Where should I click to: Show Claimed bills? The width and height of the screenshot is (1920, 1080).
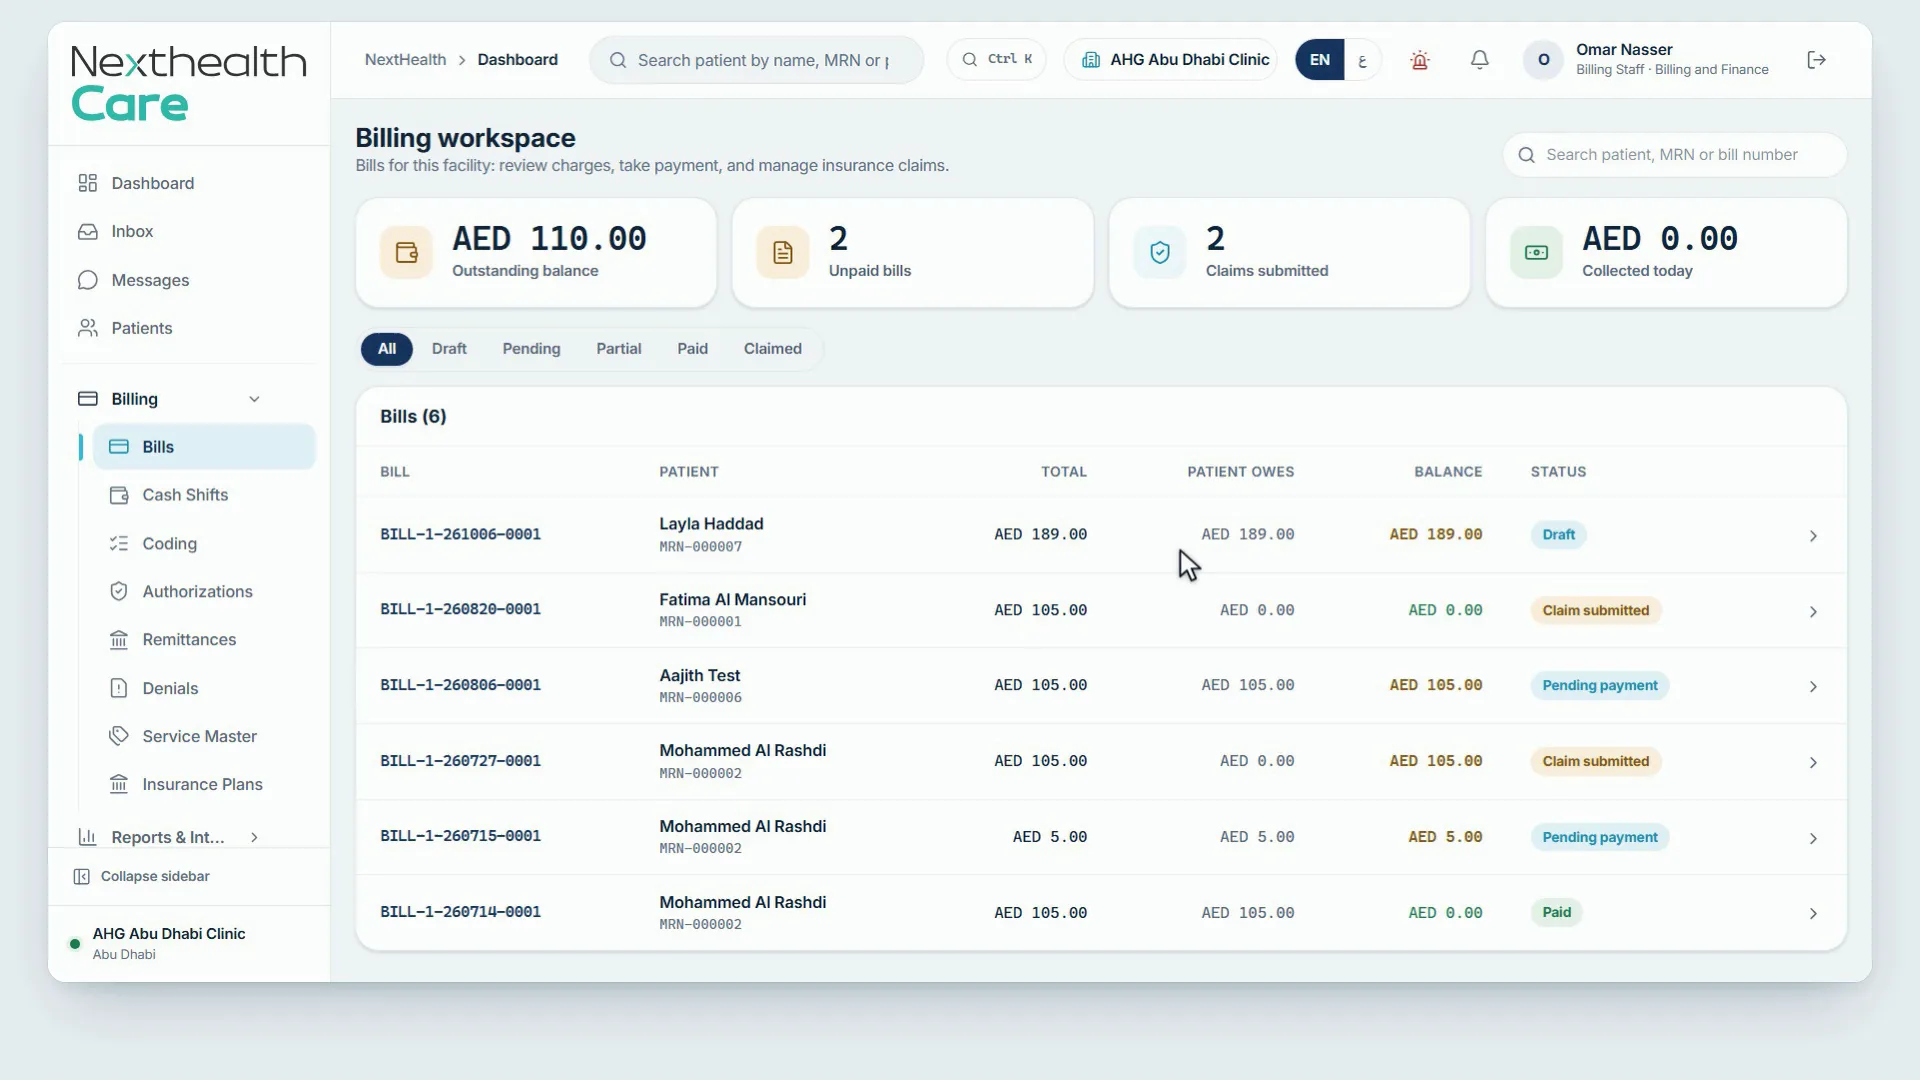(772, 349)
